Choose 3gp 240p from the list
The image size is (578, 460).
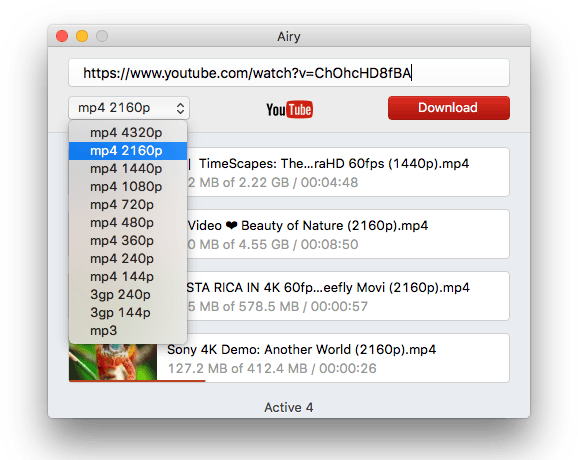click(128, 295)
